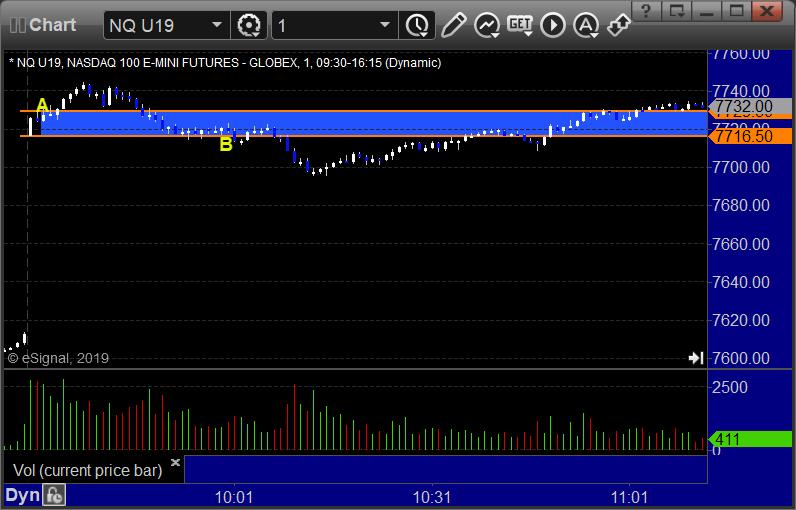The height and width of the screenshot is (510, 796).
Task: Click the 7600.00 price axis label
Action: (741, 358)
